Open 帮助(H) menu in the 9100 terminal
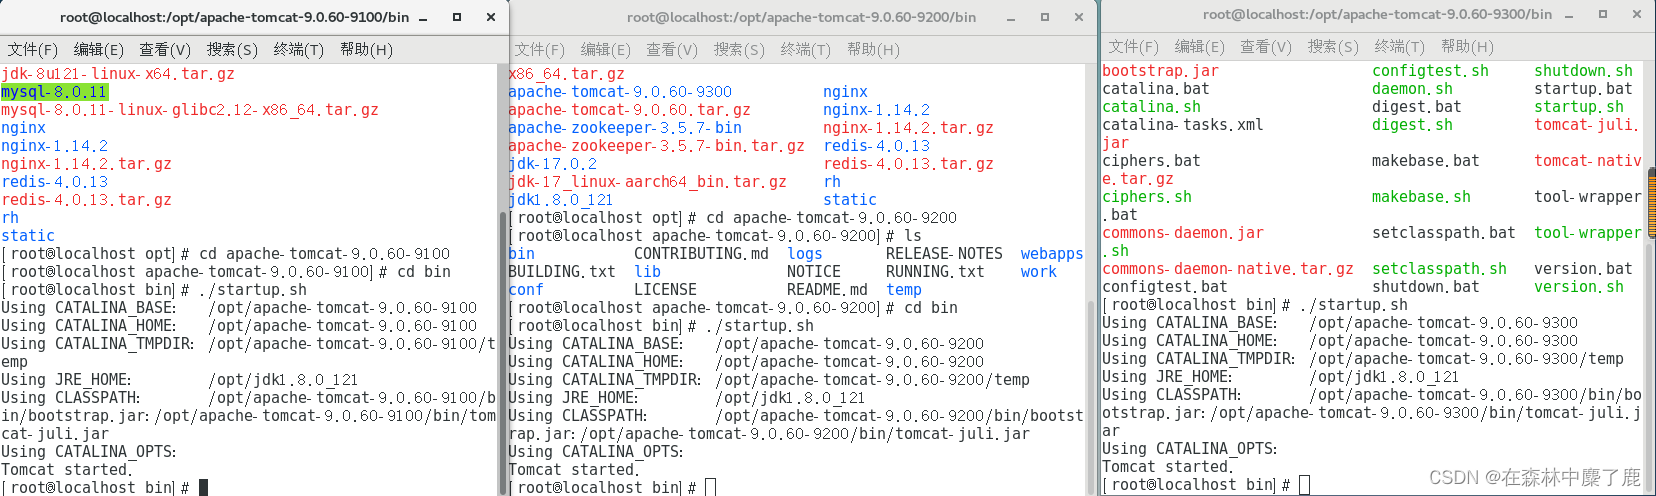This screenshot has height=496, width=1656. coord(366,49)
